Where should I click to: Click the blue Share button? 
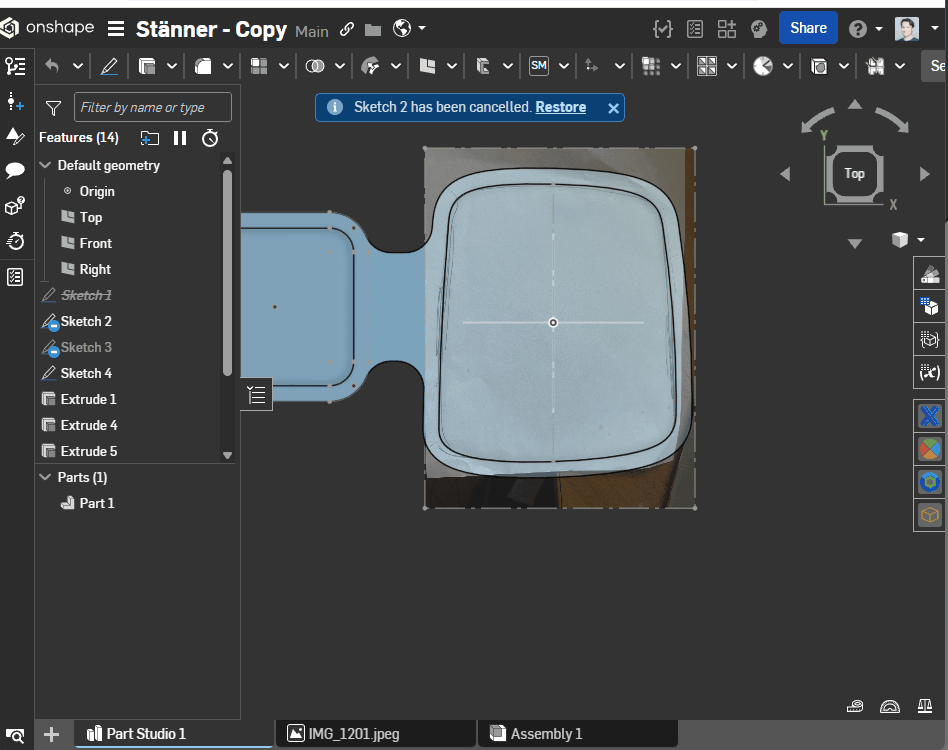(x=808, y=28)
